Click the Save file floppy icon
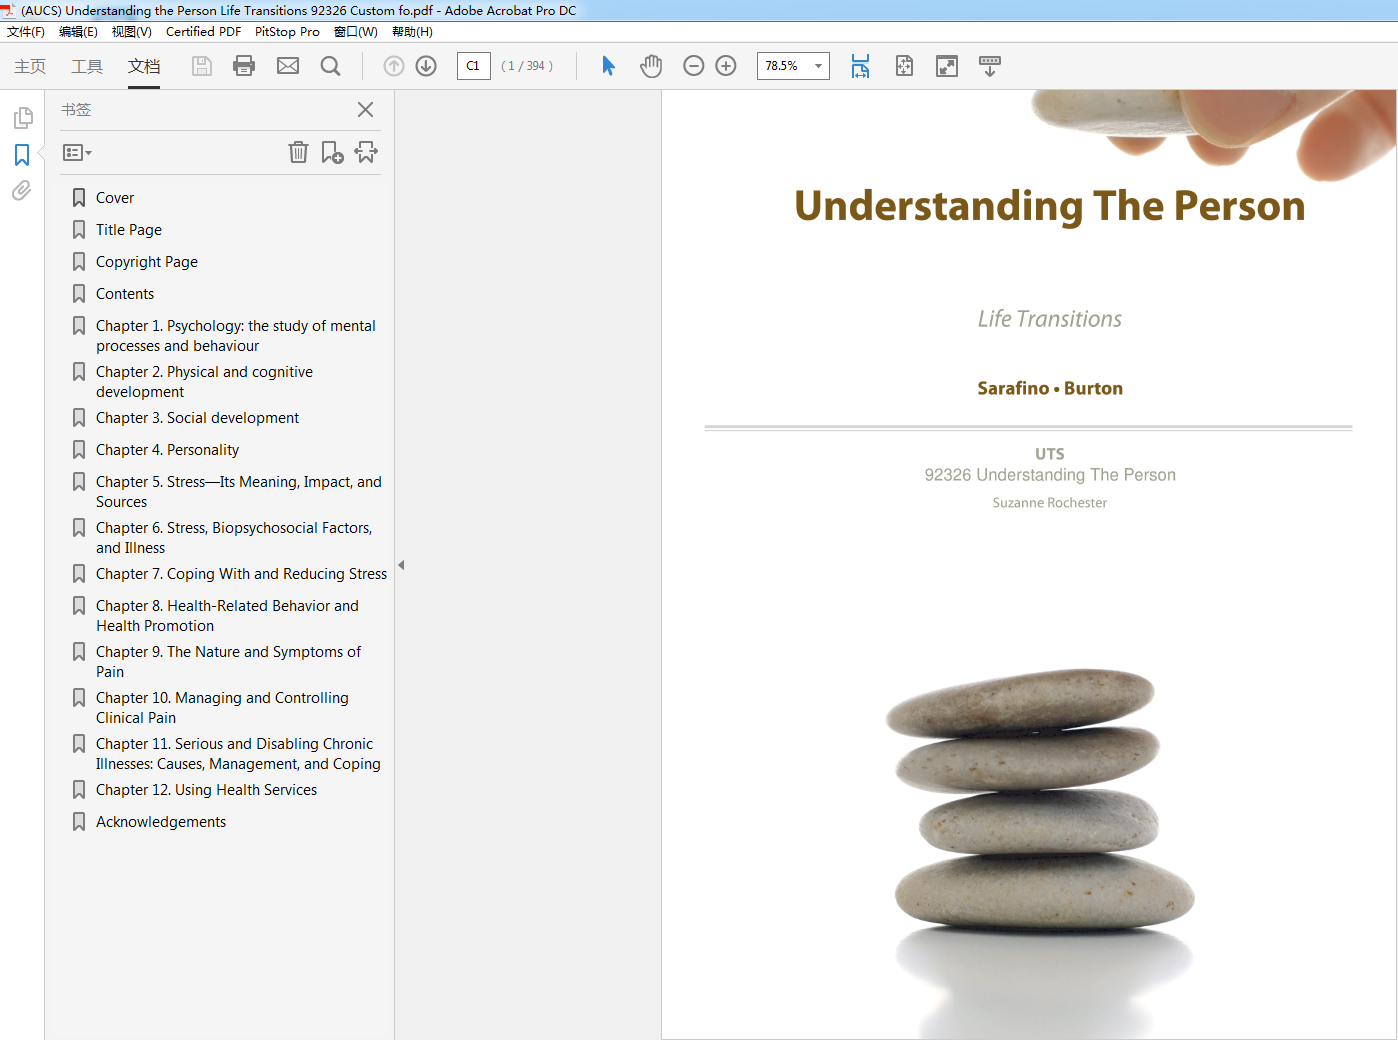1398x1040 pixels. [x=202, y=66]
